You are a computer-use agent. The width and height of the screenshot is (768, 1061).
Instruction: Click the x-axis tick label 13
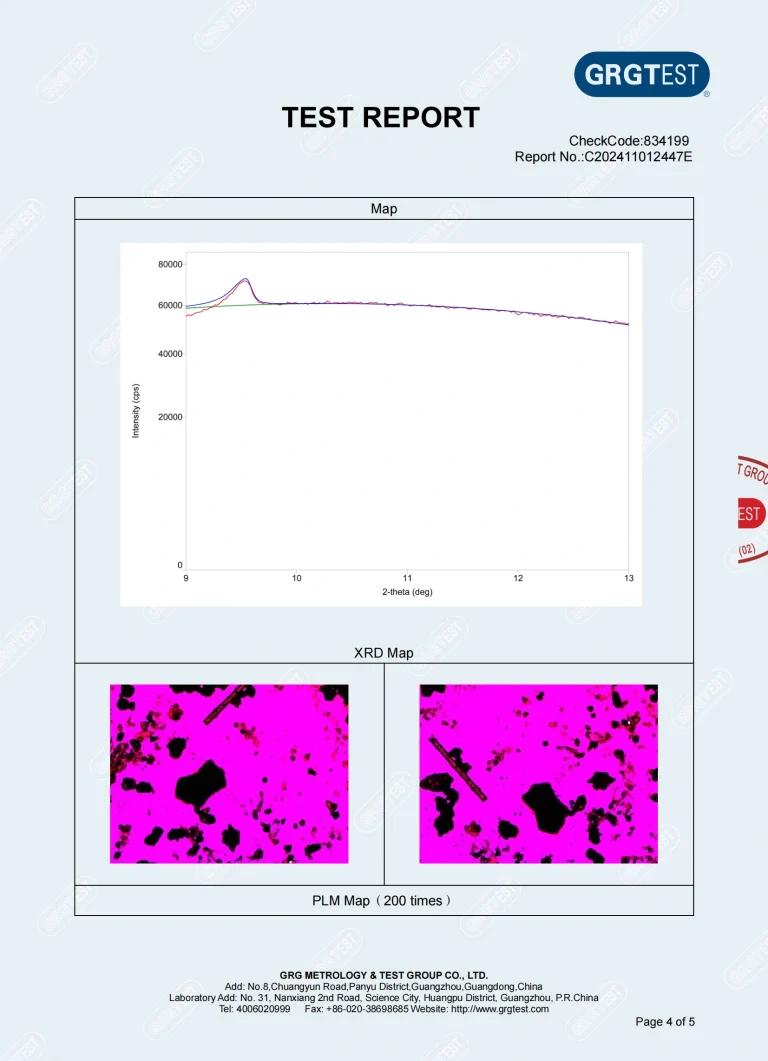629,578
